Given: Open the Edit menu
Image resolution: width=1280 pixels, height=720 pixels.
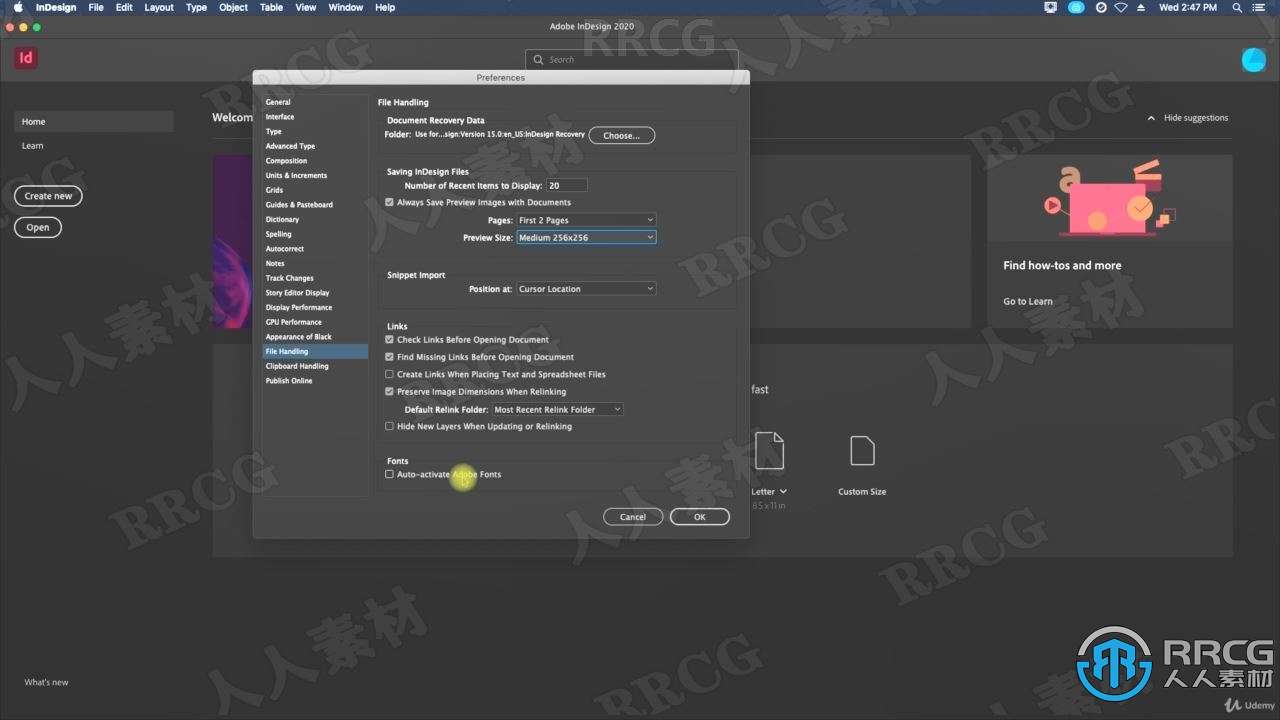Looking at the screenshot, I should click(124, 7).
